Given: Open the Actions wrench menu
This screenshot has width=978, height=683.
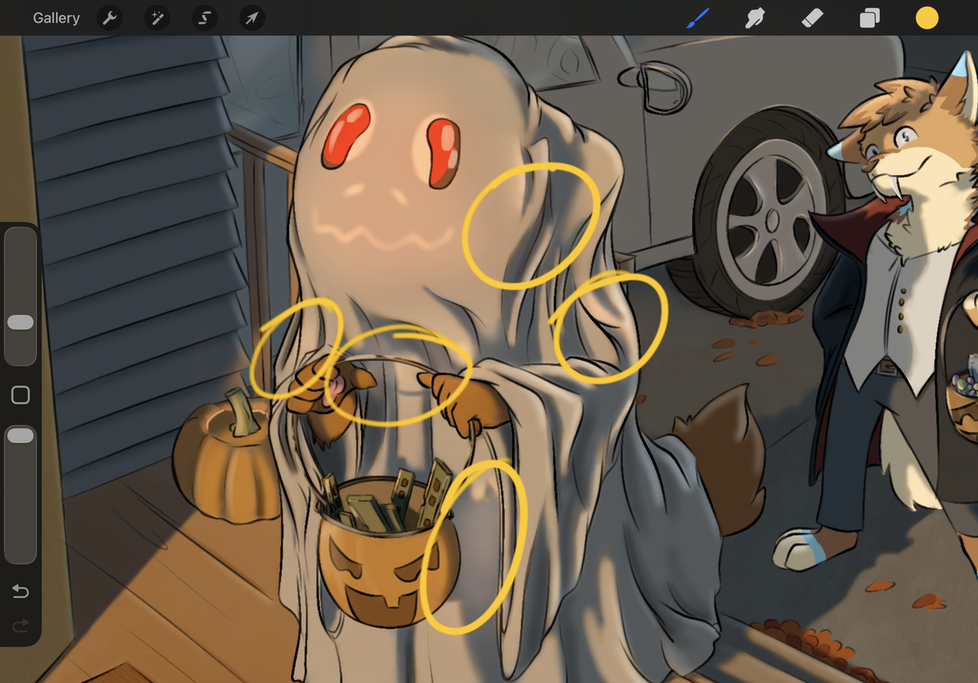Looking at the screenshot, I should pyautogui.click(x=109, y=18).
